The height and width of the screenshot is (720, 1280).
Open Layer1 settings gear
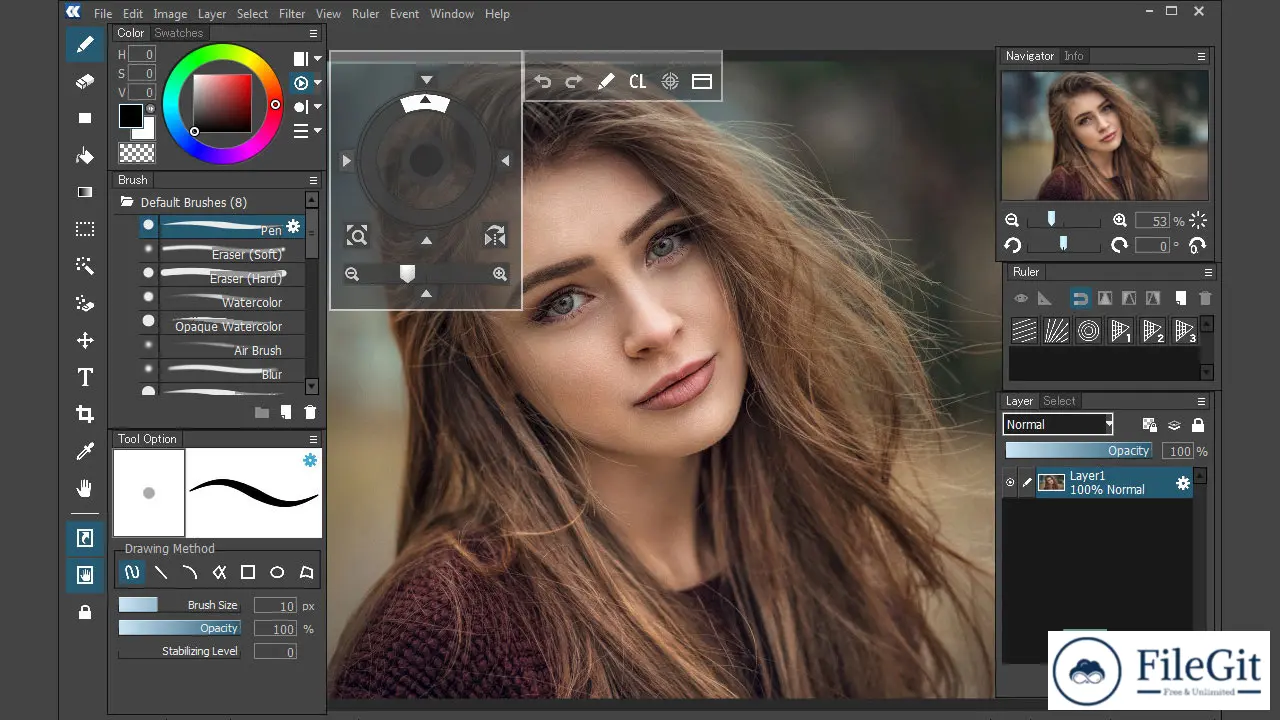click(x=1183, y=483)
